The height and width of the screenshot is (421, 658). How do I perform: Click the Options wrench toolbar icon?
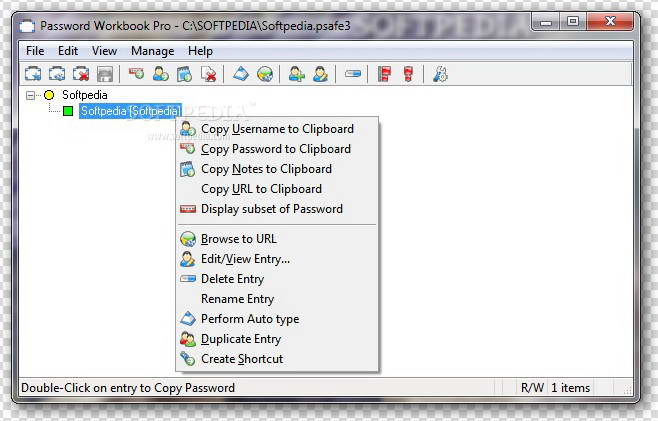pyautogui.click(x=440, y=74)
